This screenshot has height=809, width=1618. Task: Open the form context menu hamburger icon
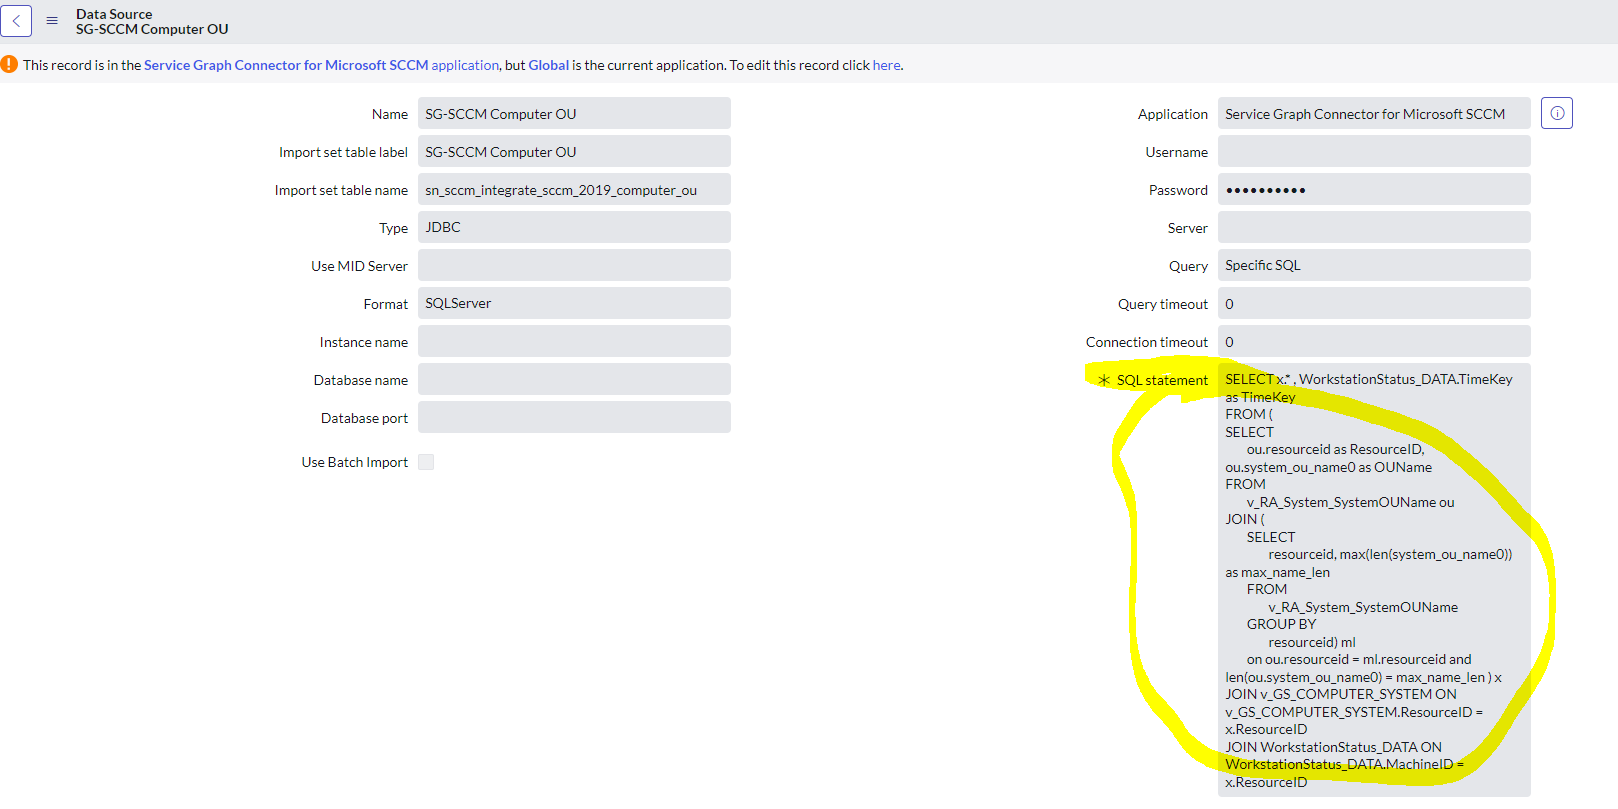click(x=52, y=21)
